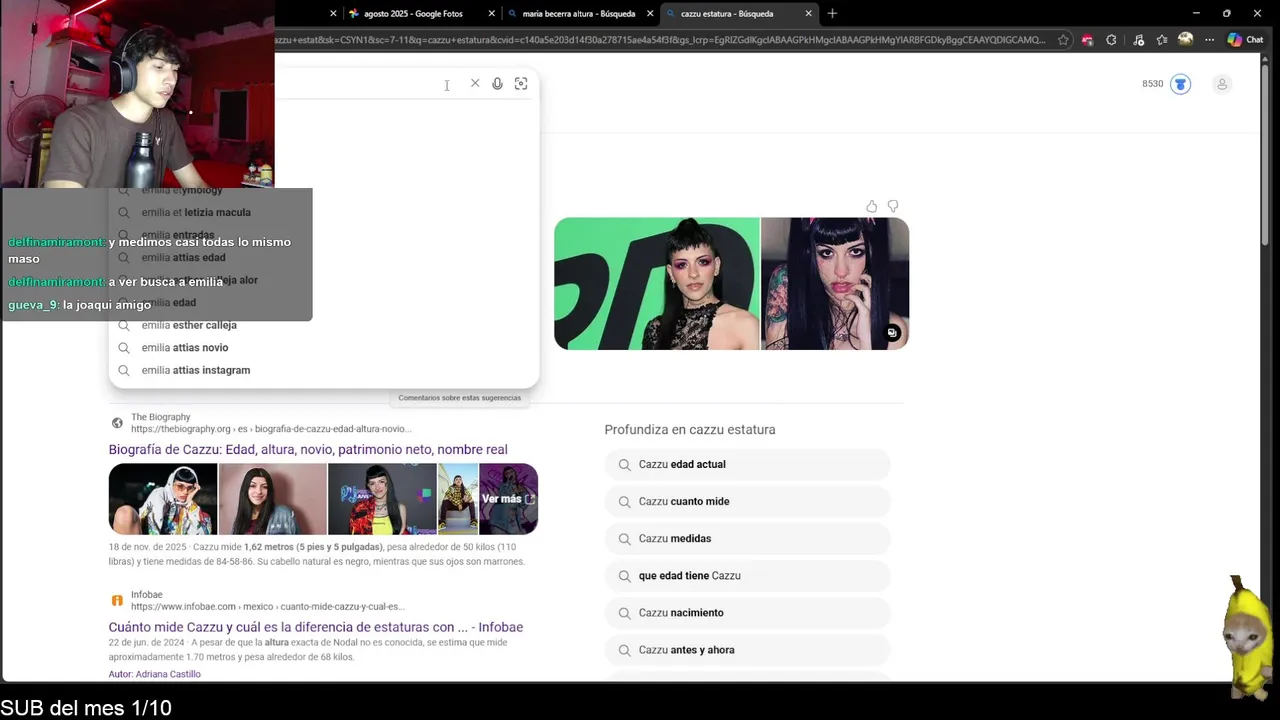Close the cazzu estatura tab

pyautogui.click(x=808, y=13)
